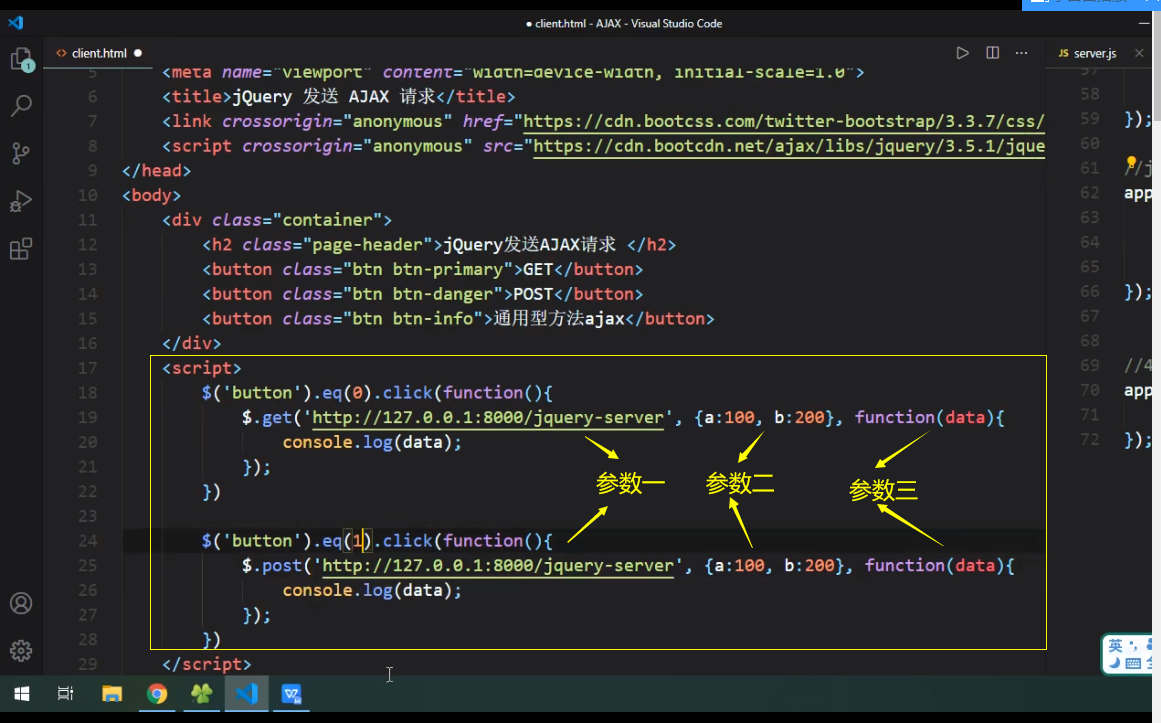
Task: Open the Windows Start menu
Action: click(22, 694)
